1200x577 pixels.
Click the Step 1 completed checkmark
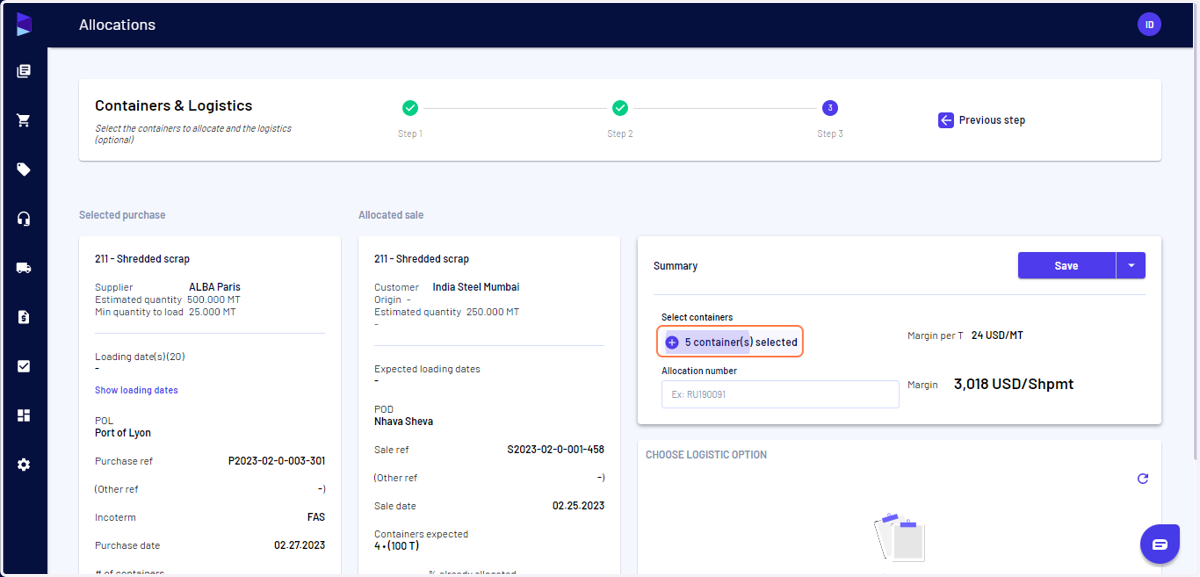[x=410, y=108]
